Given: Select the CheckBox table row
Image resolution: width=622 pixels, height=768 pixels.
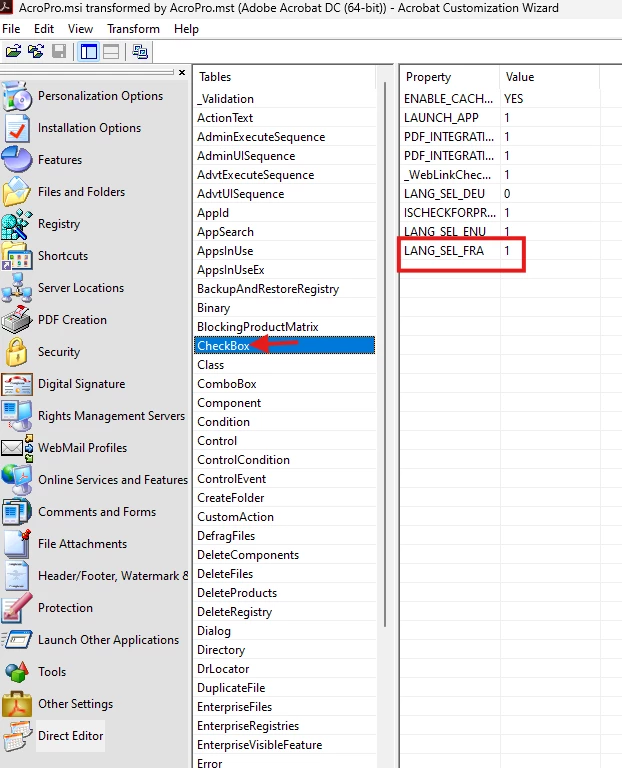Looking at the screenshot, I should pyautogui.click(x=285, y=345).
